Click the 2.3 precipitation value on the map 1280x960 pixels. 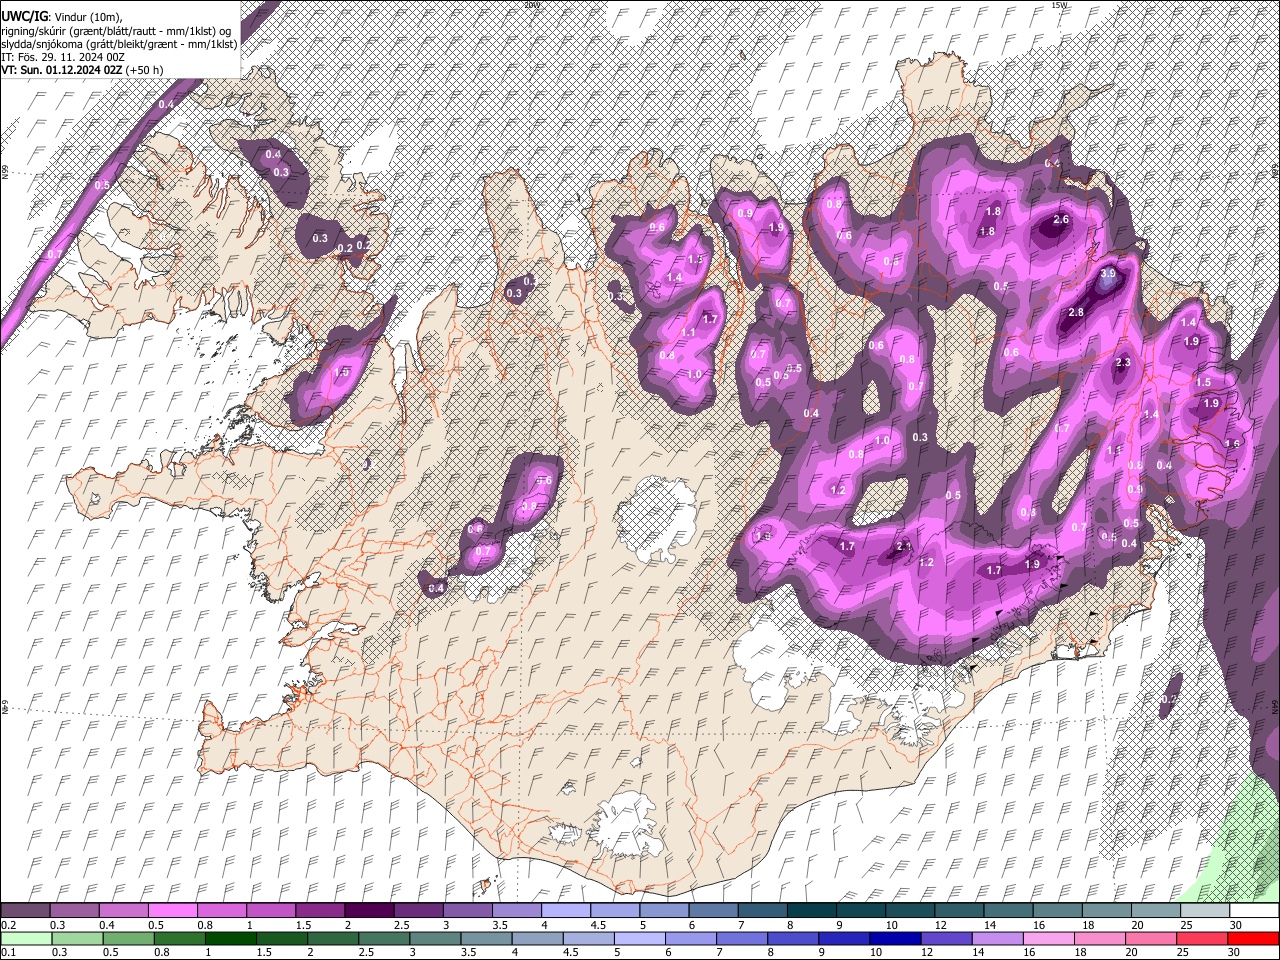(x=1123, y=363)
